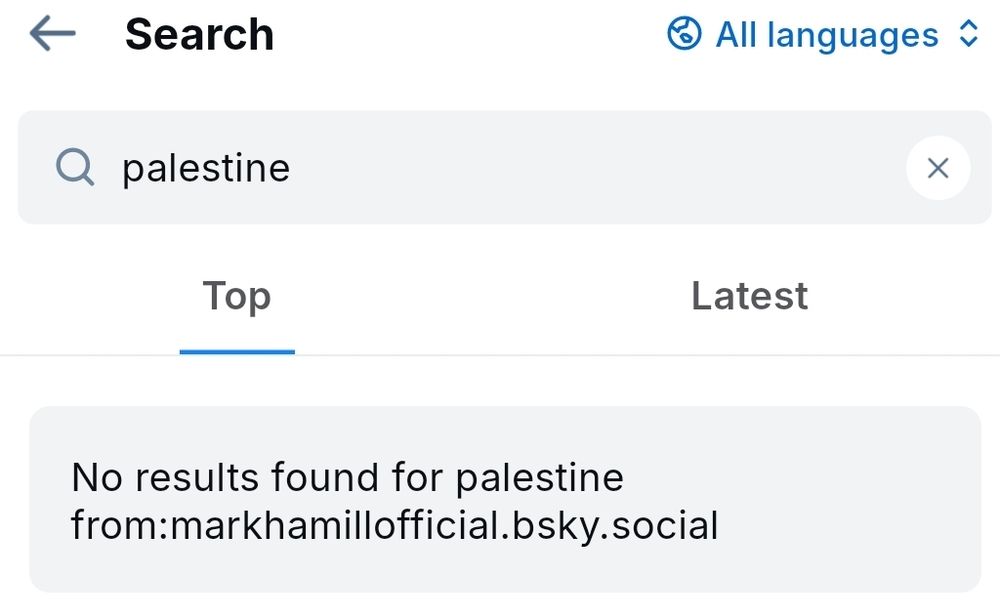
Task: Click the back arrow icon
Action: 50,33
